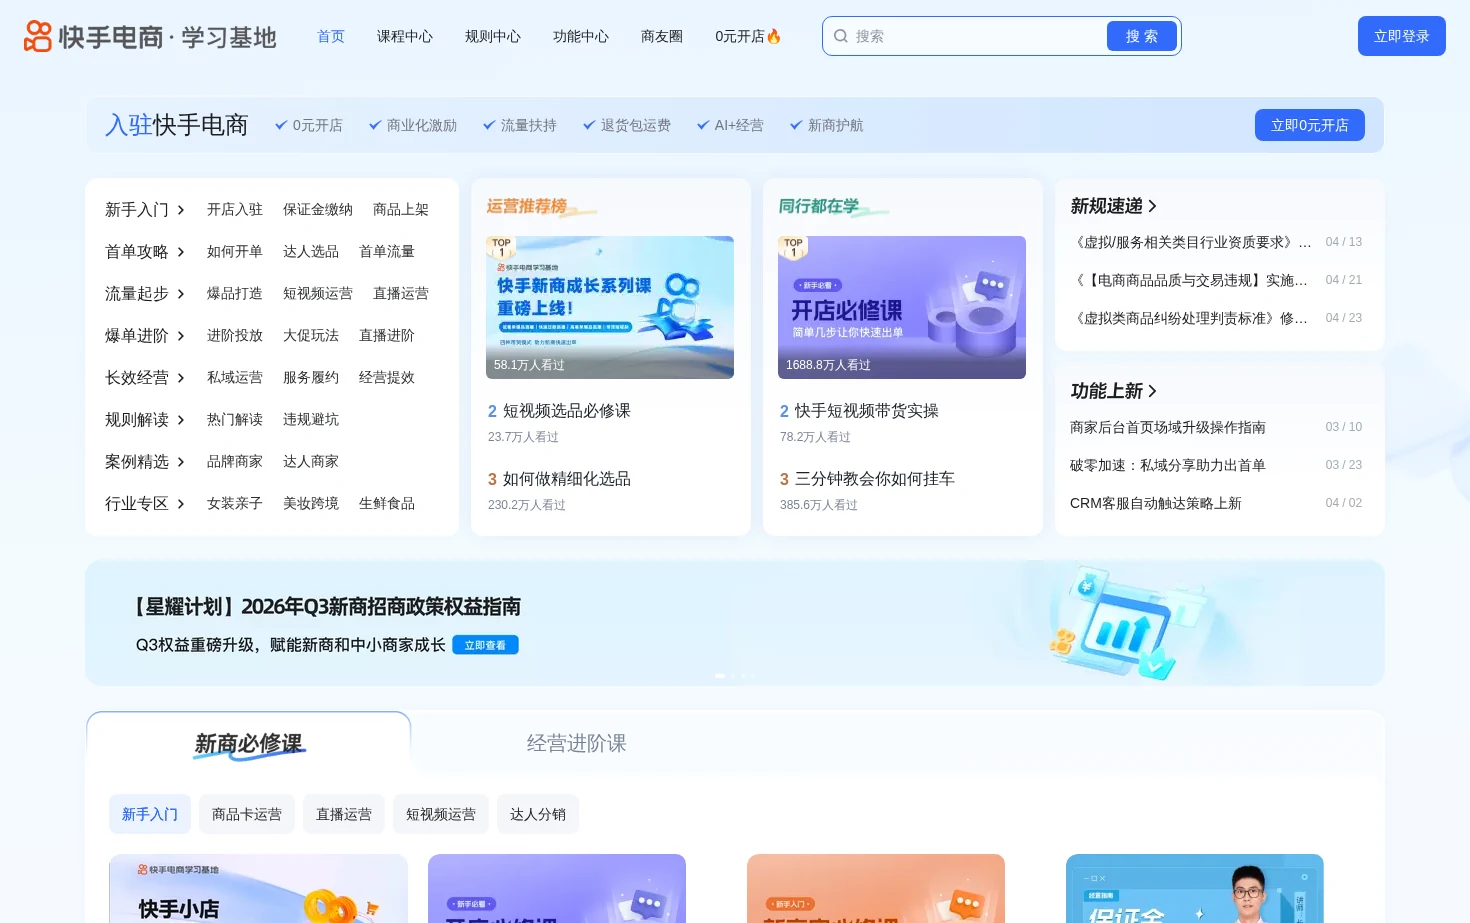
Task: Select the 商品卡运营 filter chip
Action: [x=247, y=814]
